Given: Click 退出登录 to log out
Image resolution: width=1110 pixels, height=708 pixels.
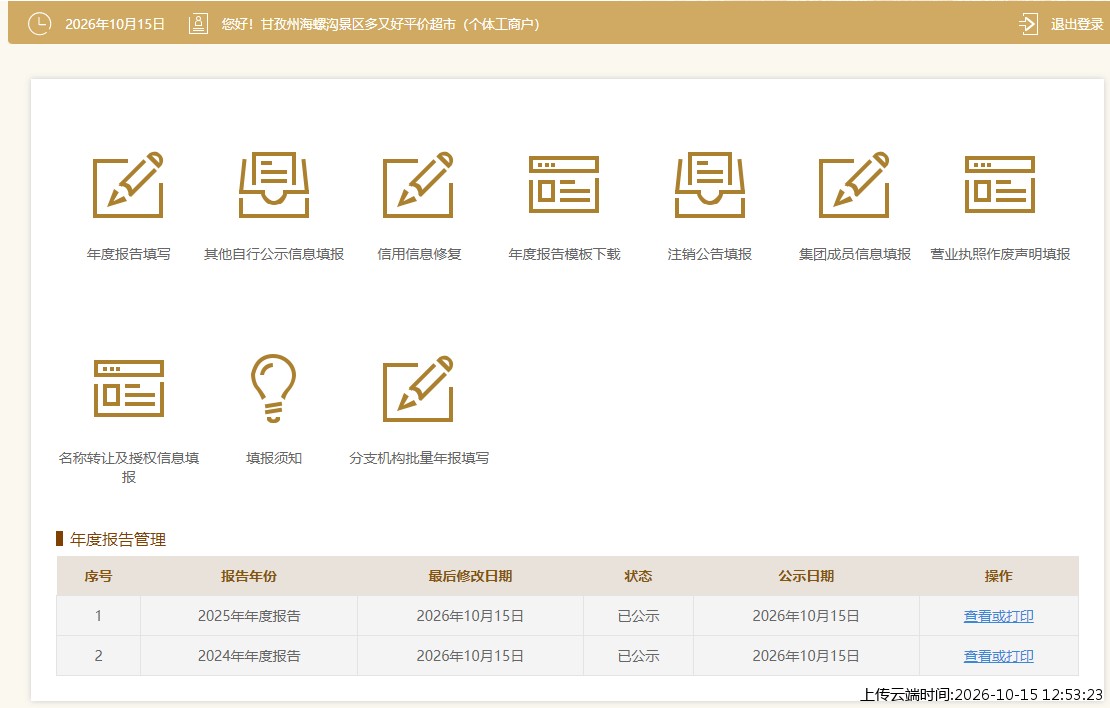Looking at the screenshot, I should 1077,24.
